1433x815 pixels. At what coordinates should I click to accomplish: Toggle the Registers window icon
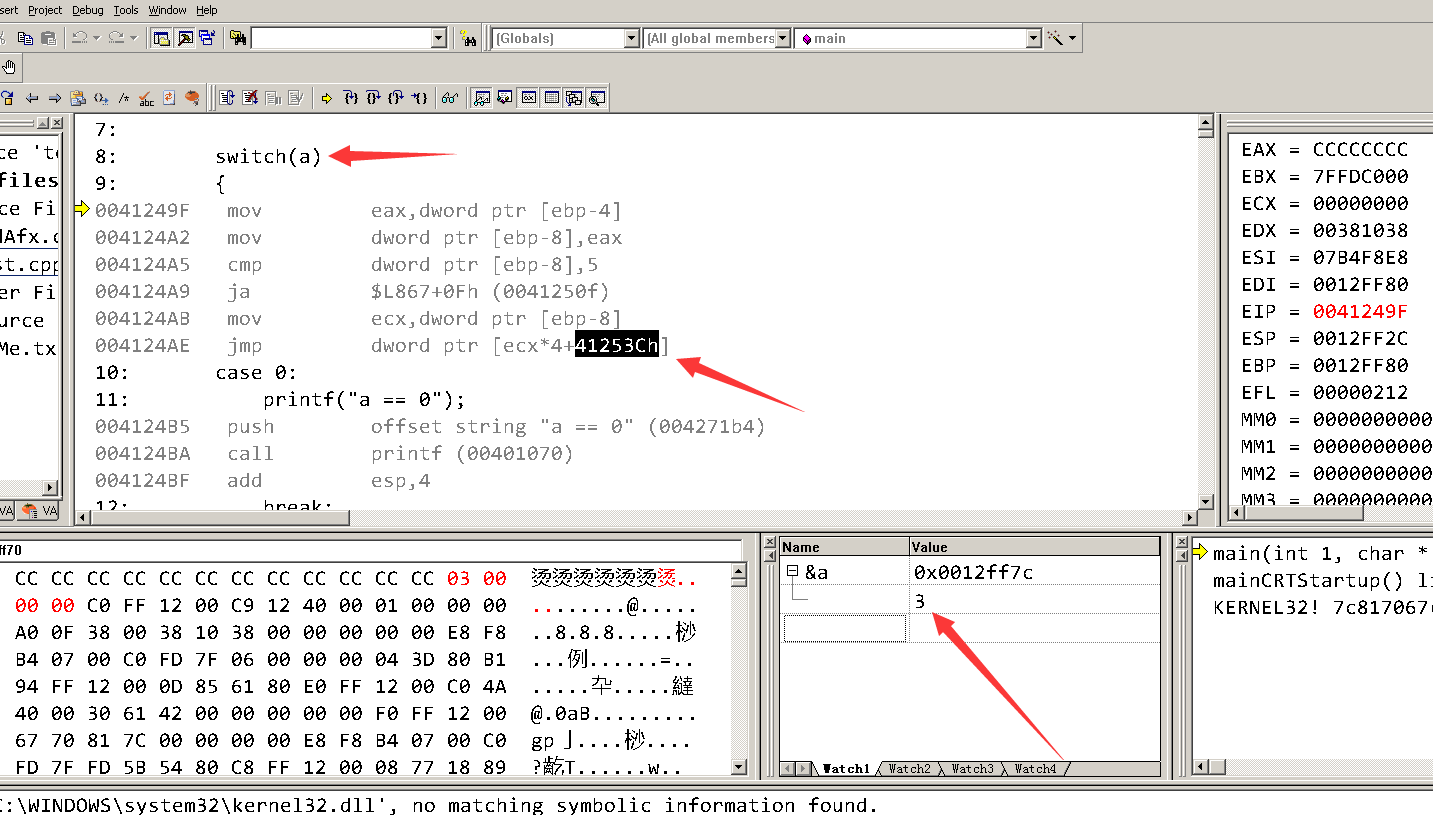(528, 98)
